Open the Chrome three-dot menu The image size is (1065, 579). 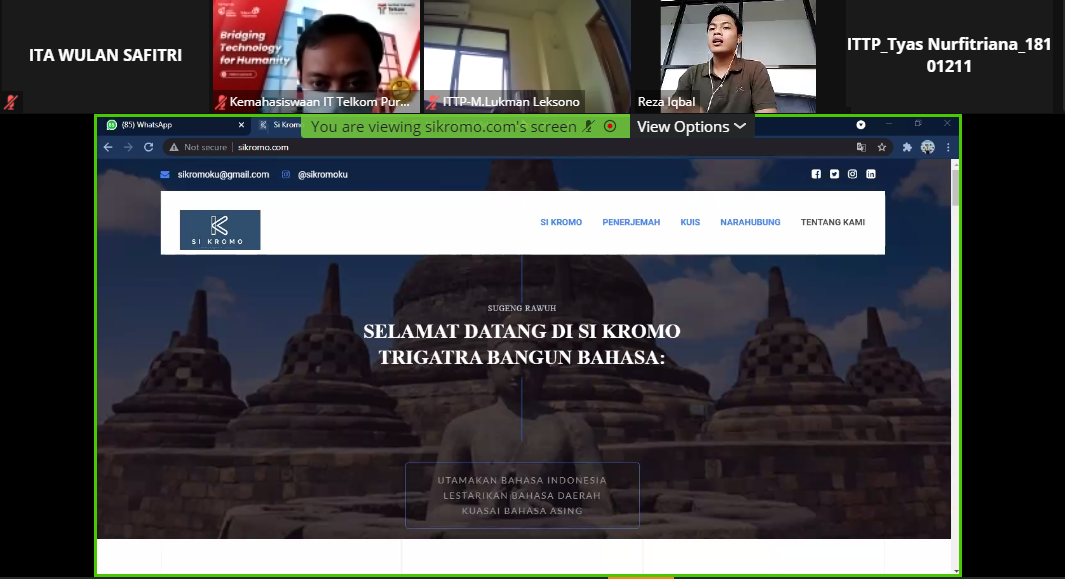(x=948, y=147)
